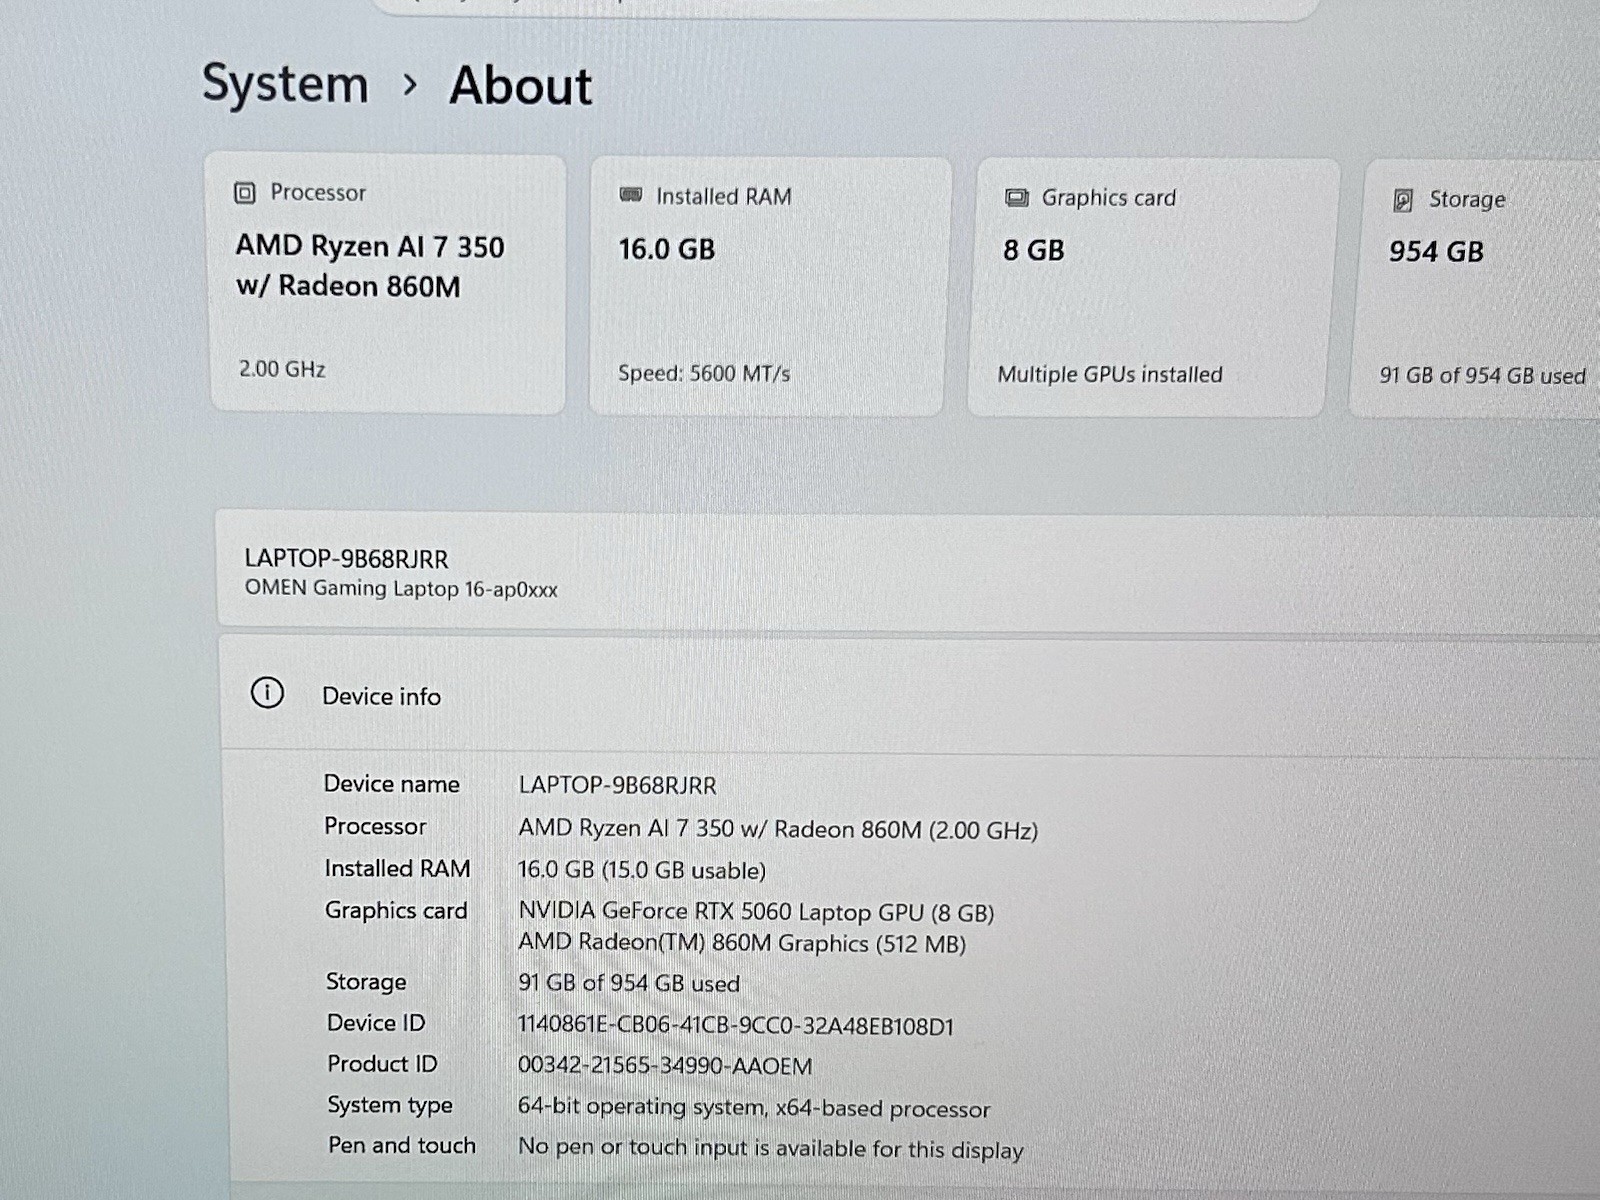Click the Storage drive icon
Image resolution: width=1600 pixels, height=1200 pixels.
click(x=1403, y=200)
